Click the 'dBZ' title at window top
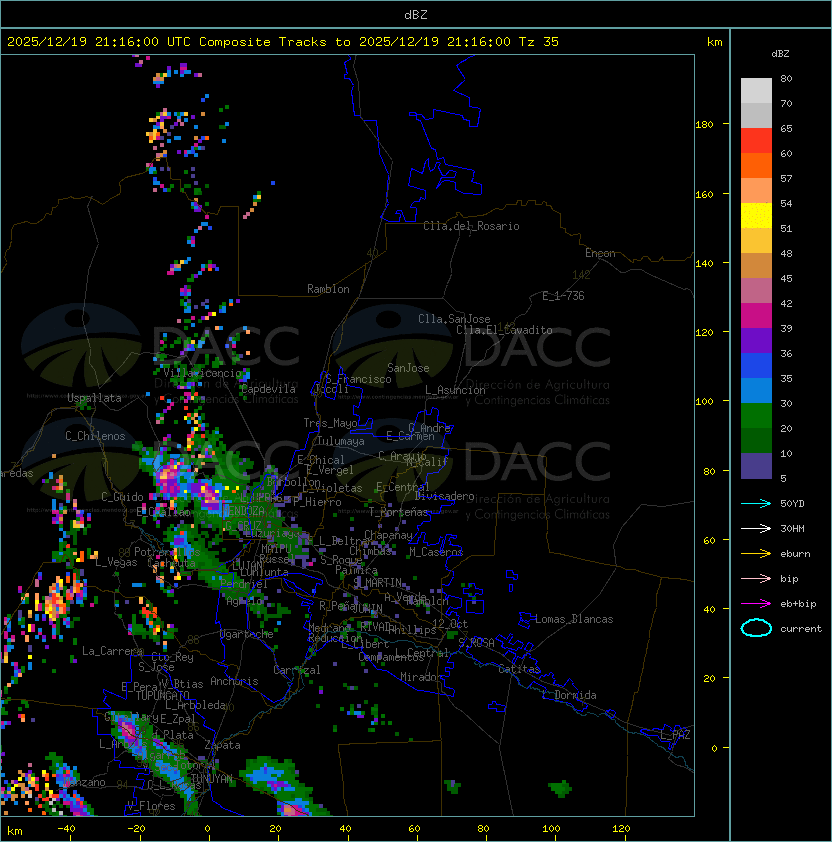832x842 pixels. pyautogui.click(x=416, y=15)
